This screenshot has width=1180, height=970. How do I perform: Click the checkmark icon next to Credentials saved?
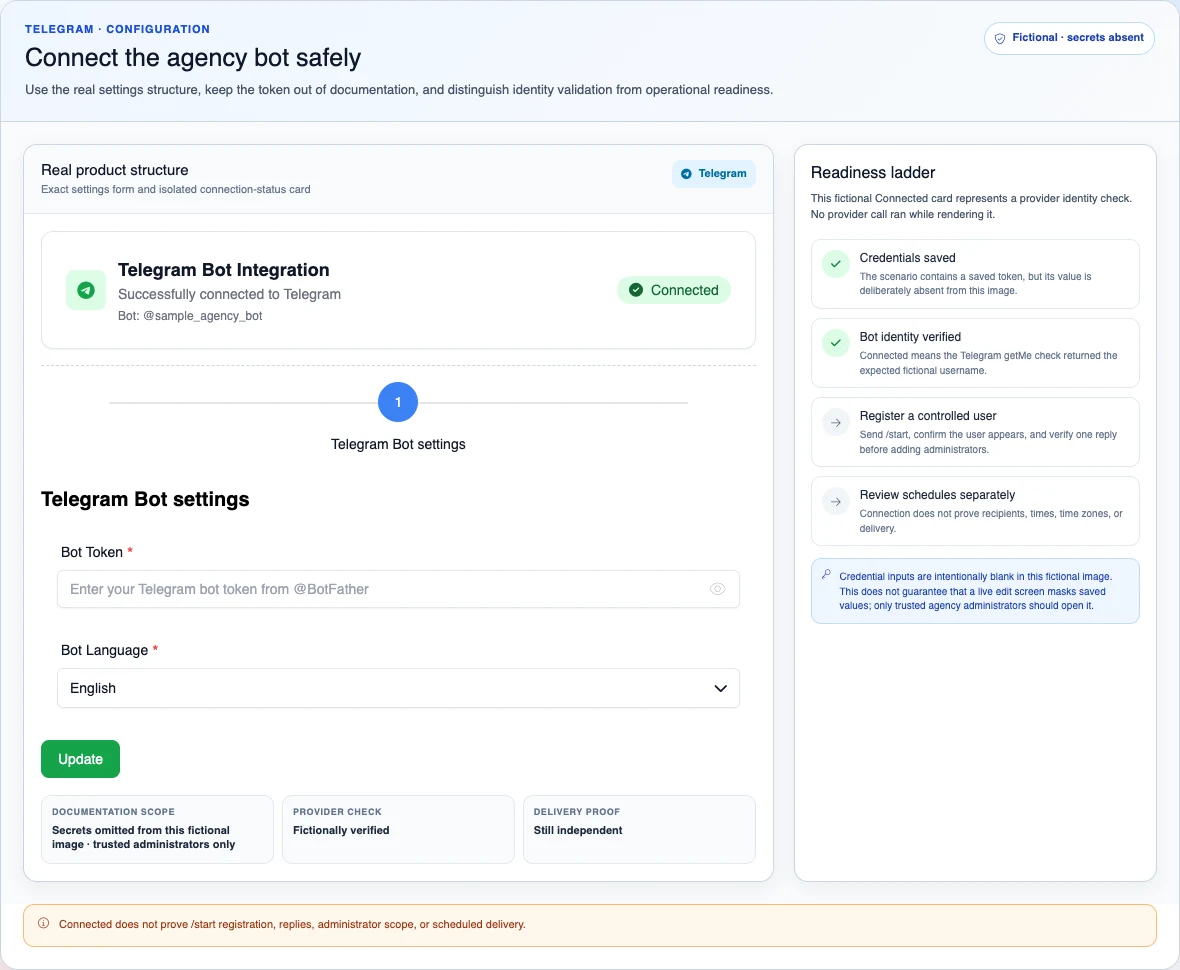coord(835,264)
